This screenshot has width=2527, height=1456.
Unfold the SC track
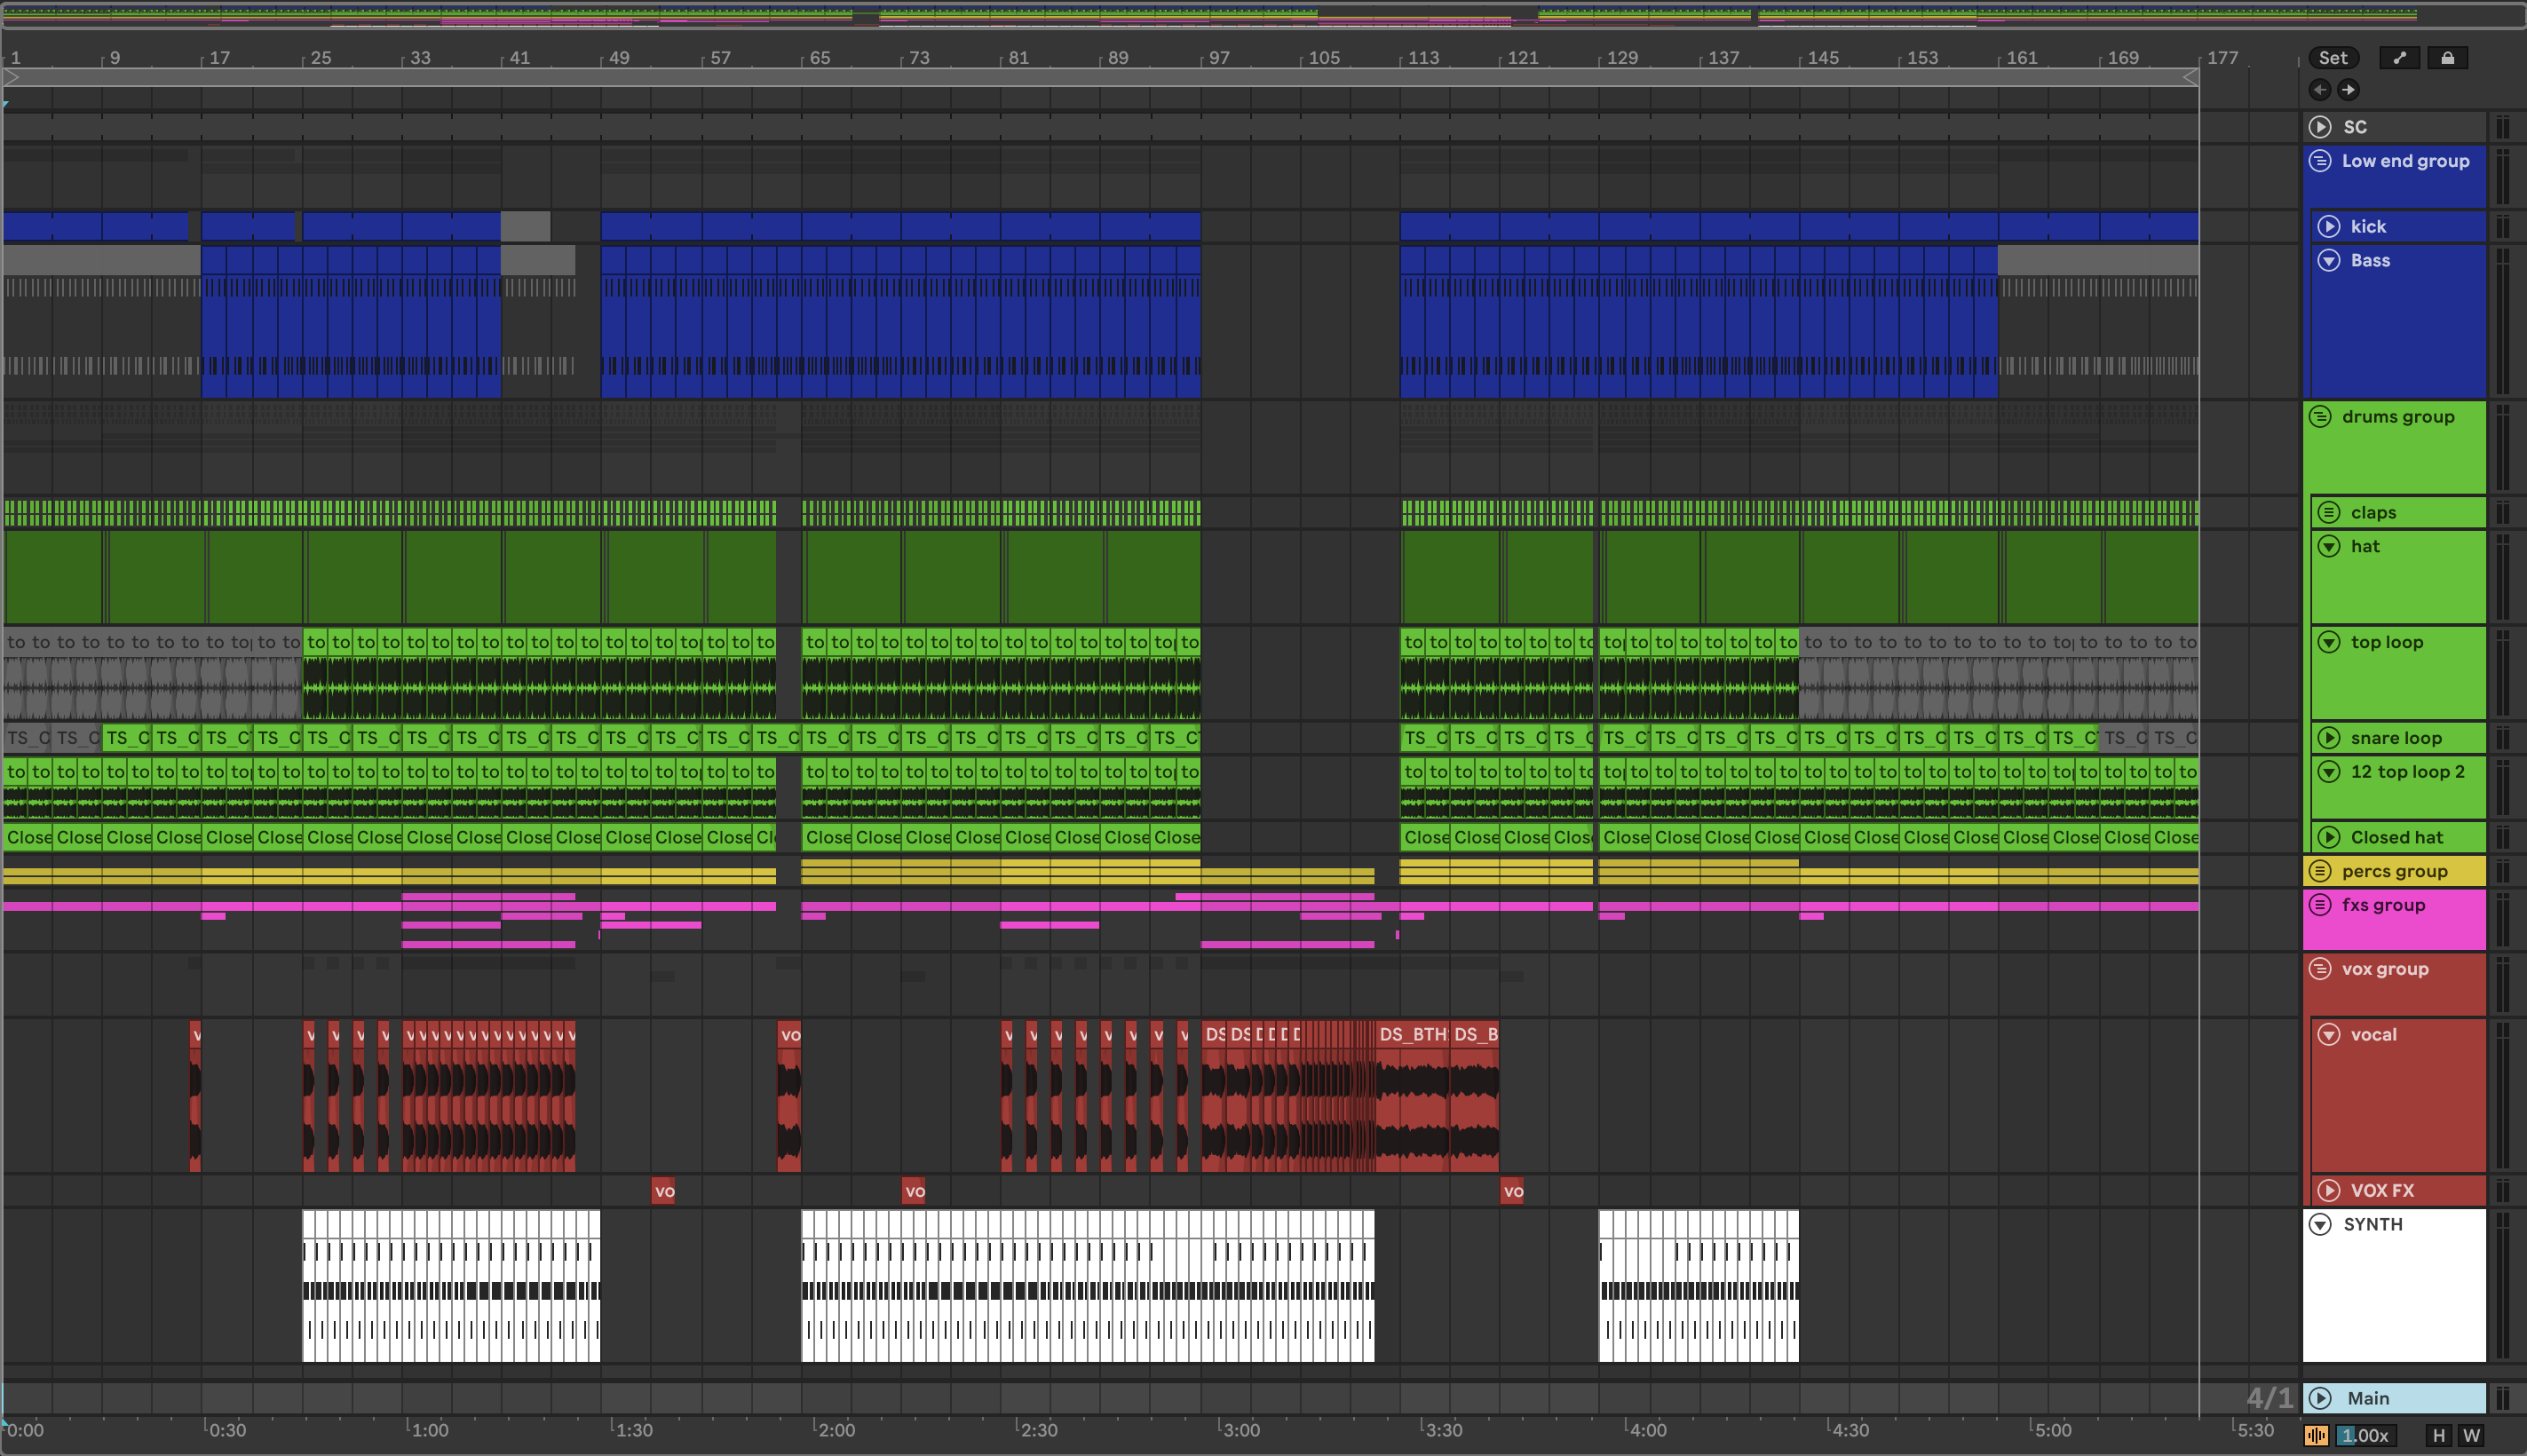coord(2320,127)
